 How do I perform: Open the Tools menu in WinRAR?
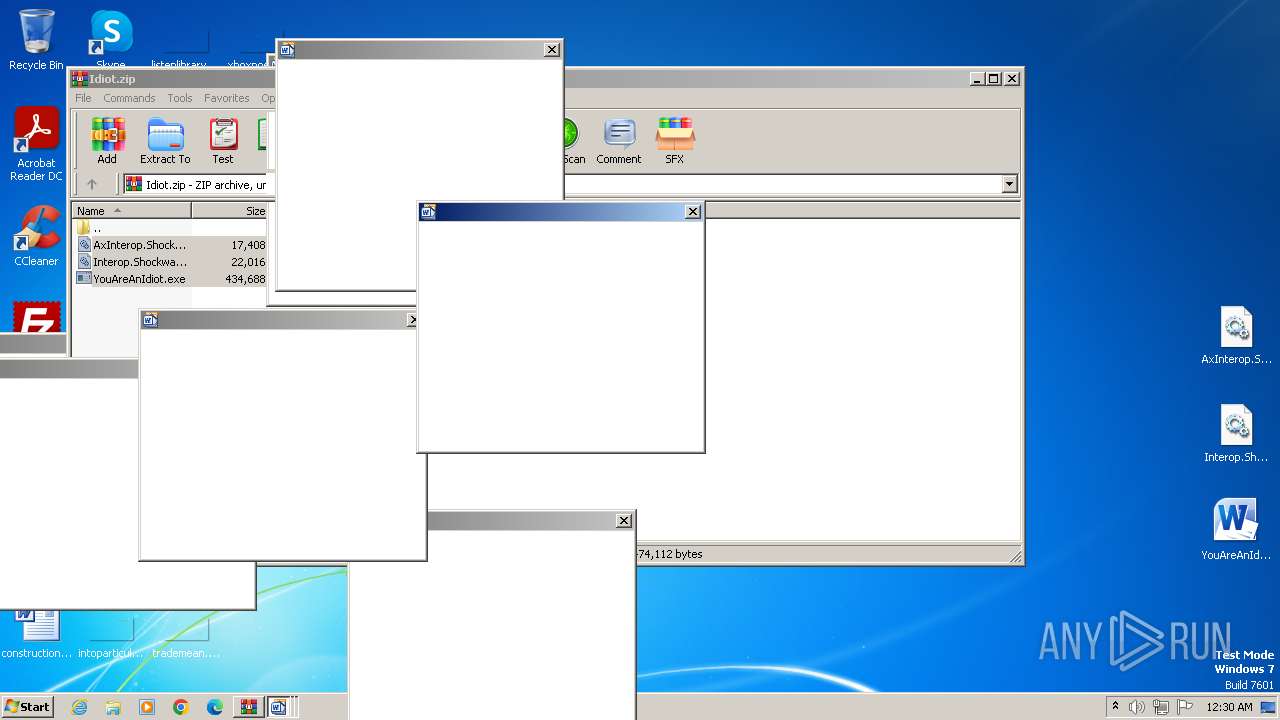(180, 98)
